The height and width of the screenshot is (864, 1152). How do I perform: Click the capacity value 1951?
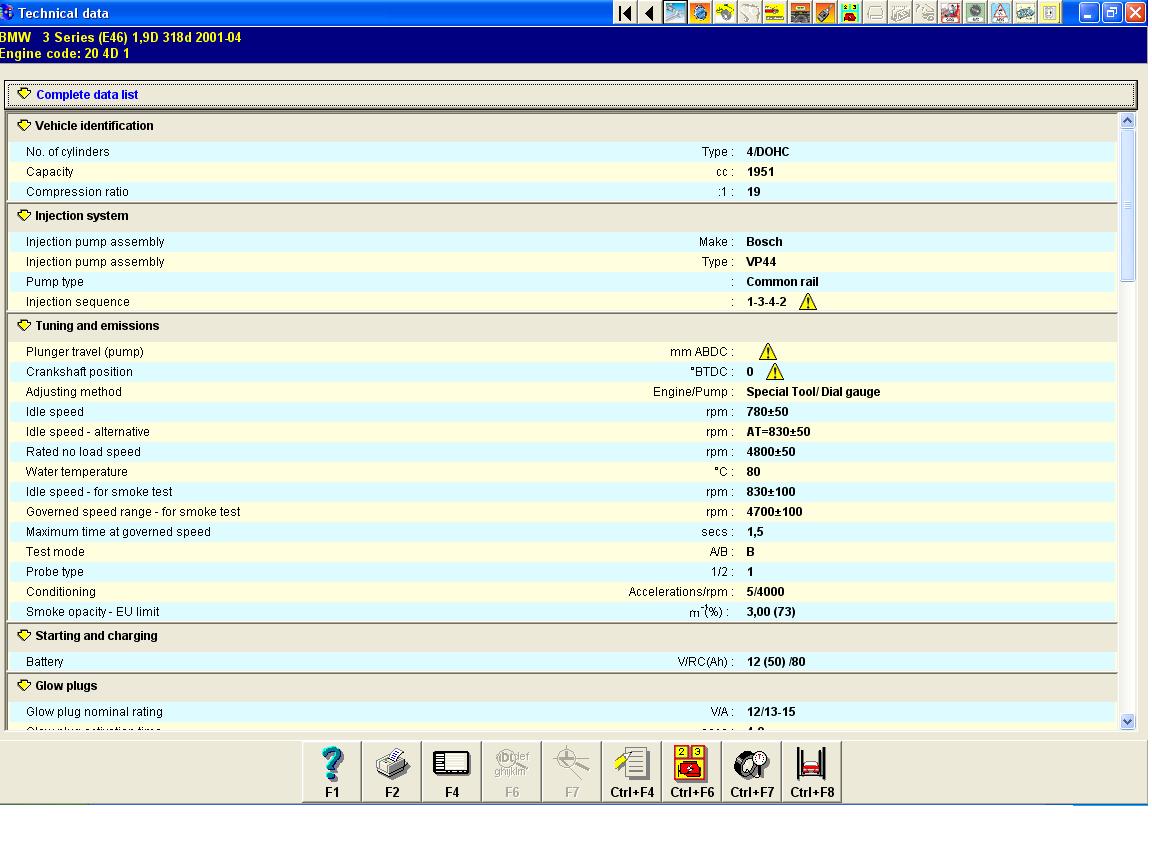click(760, 172)
